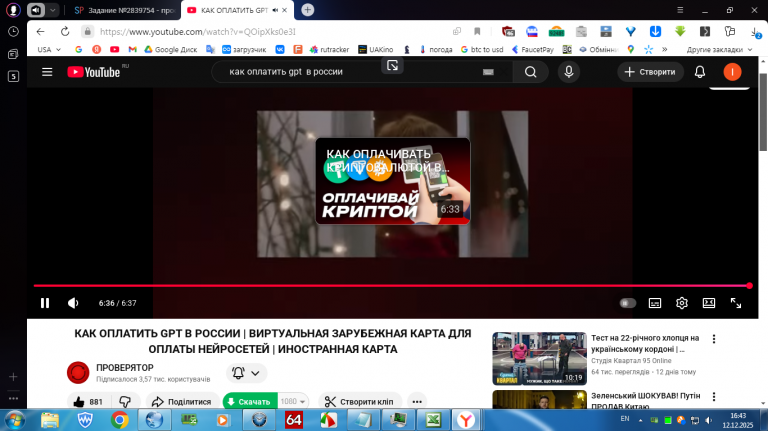Expand the USA bookmarks folder
Viewport: 768px width, 431px height.
coord(49,49)
